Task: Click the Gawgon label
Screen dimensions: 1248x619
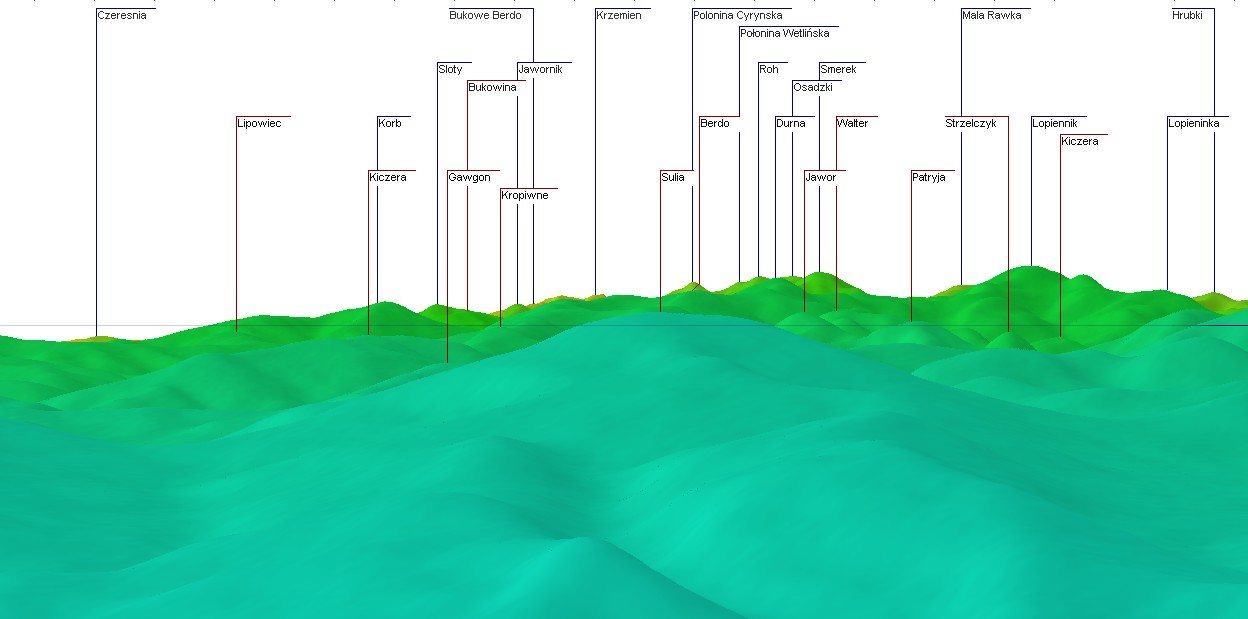Action: (x=469, y=178)
